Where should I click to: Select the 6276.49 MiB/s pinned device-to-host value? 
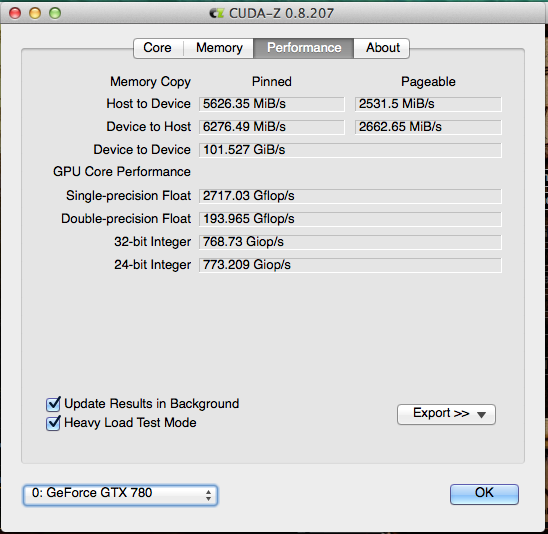272,127
